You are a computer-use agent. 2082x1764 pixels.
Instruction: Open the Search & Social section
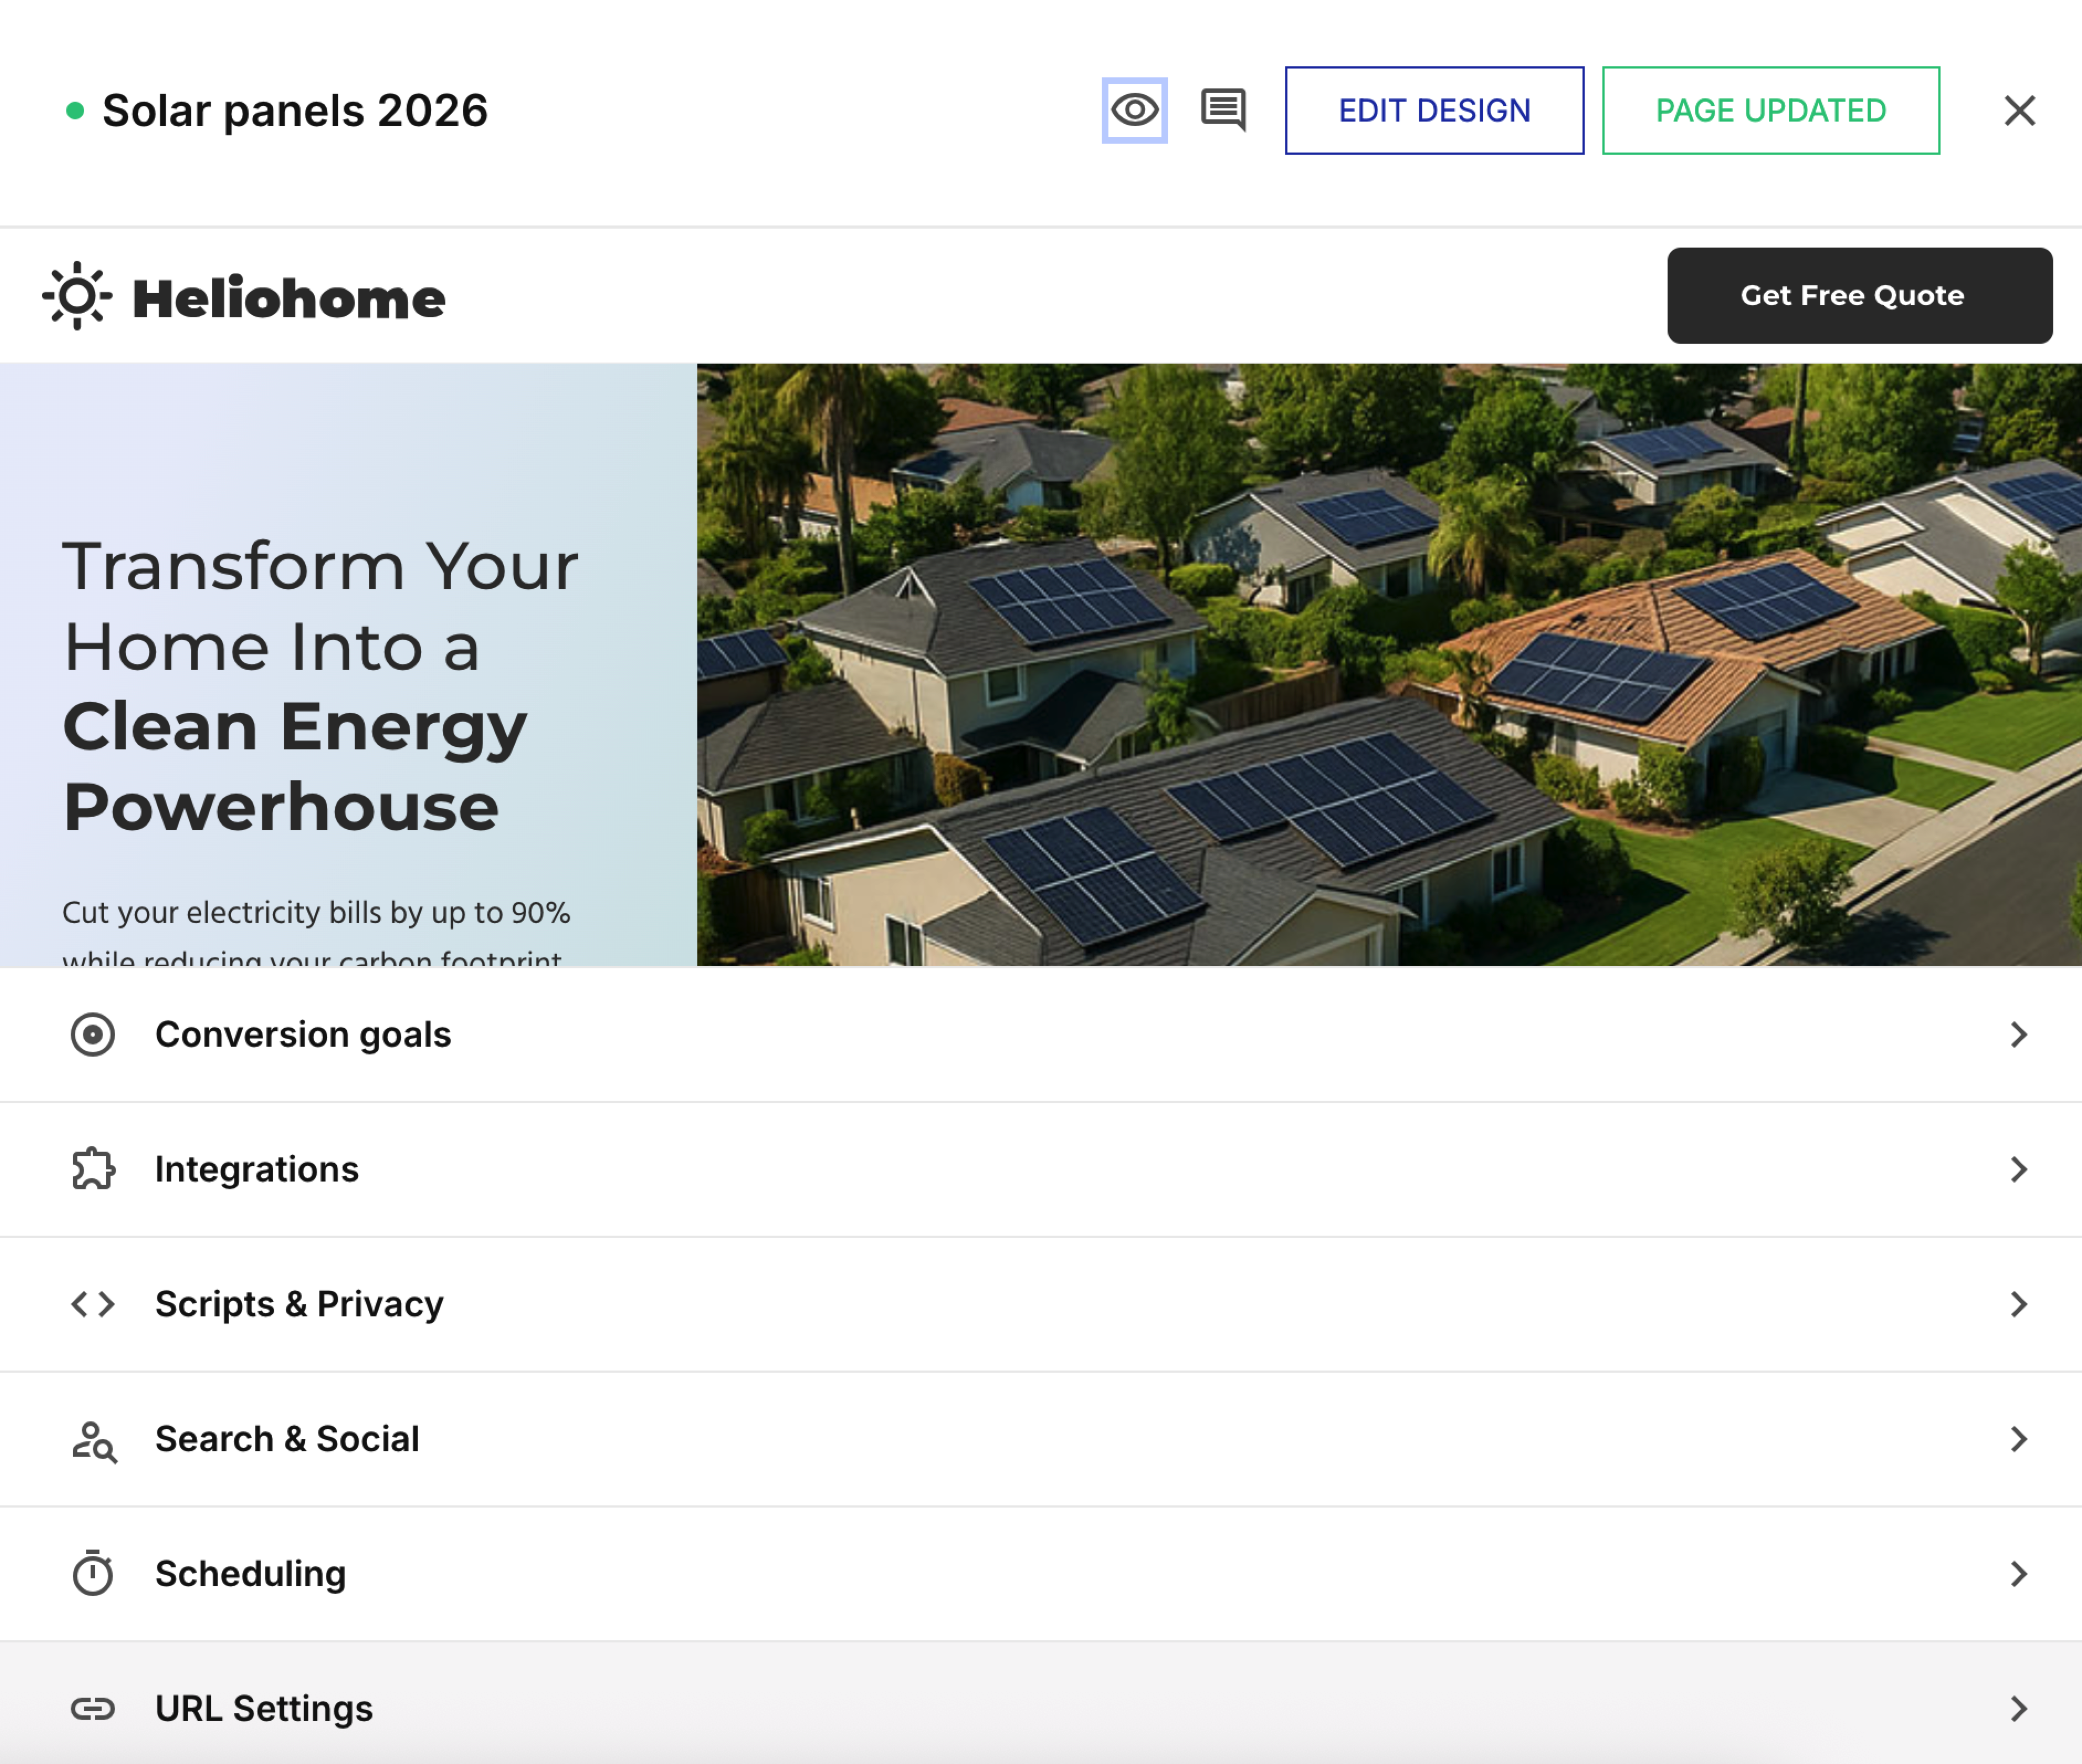tap(287, 1439)
